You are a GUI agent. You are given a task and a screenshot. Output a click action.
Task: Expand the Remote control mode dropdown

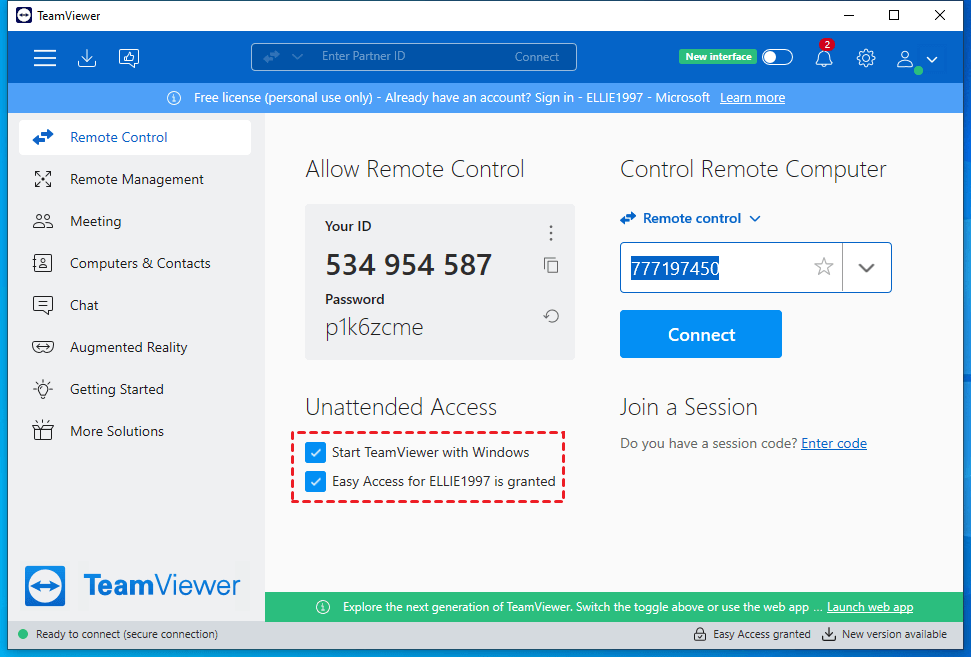(x=692, y=218)
